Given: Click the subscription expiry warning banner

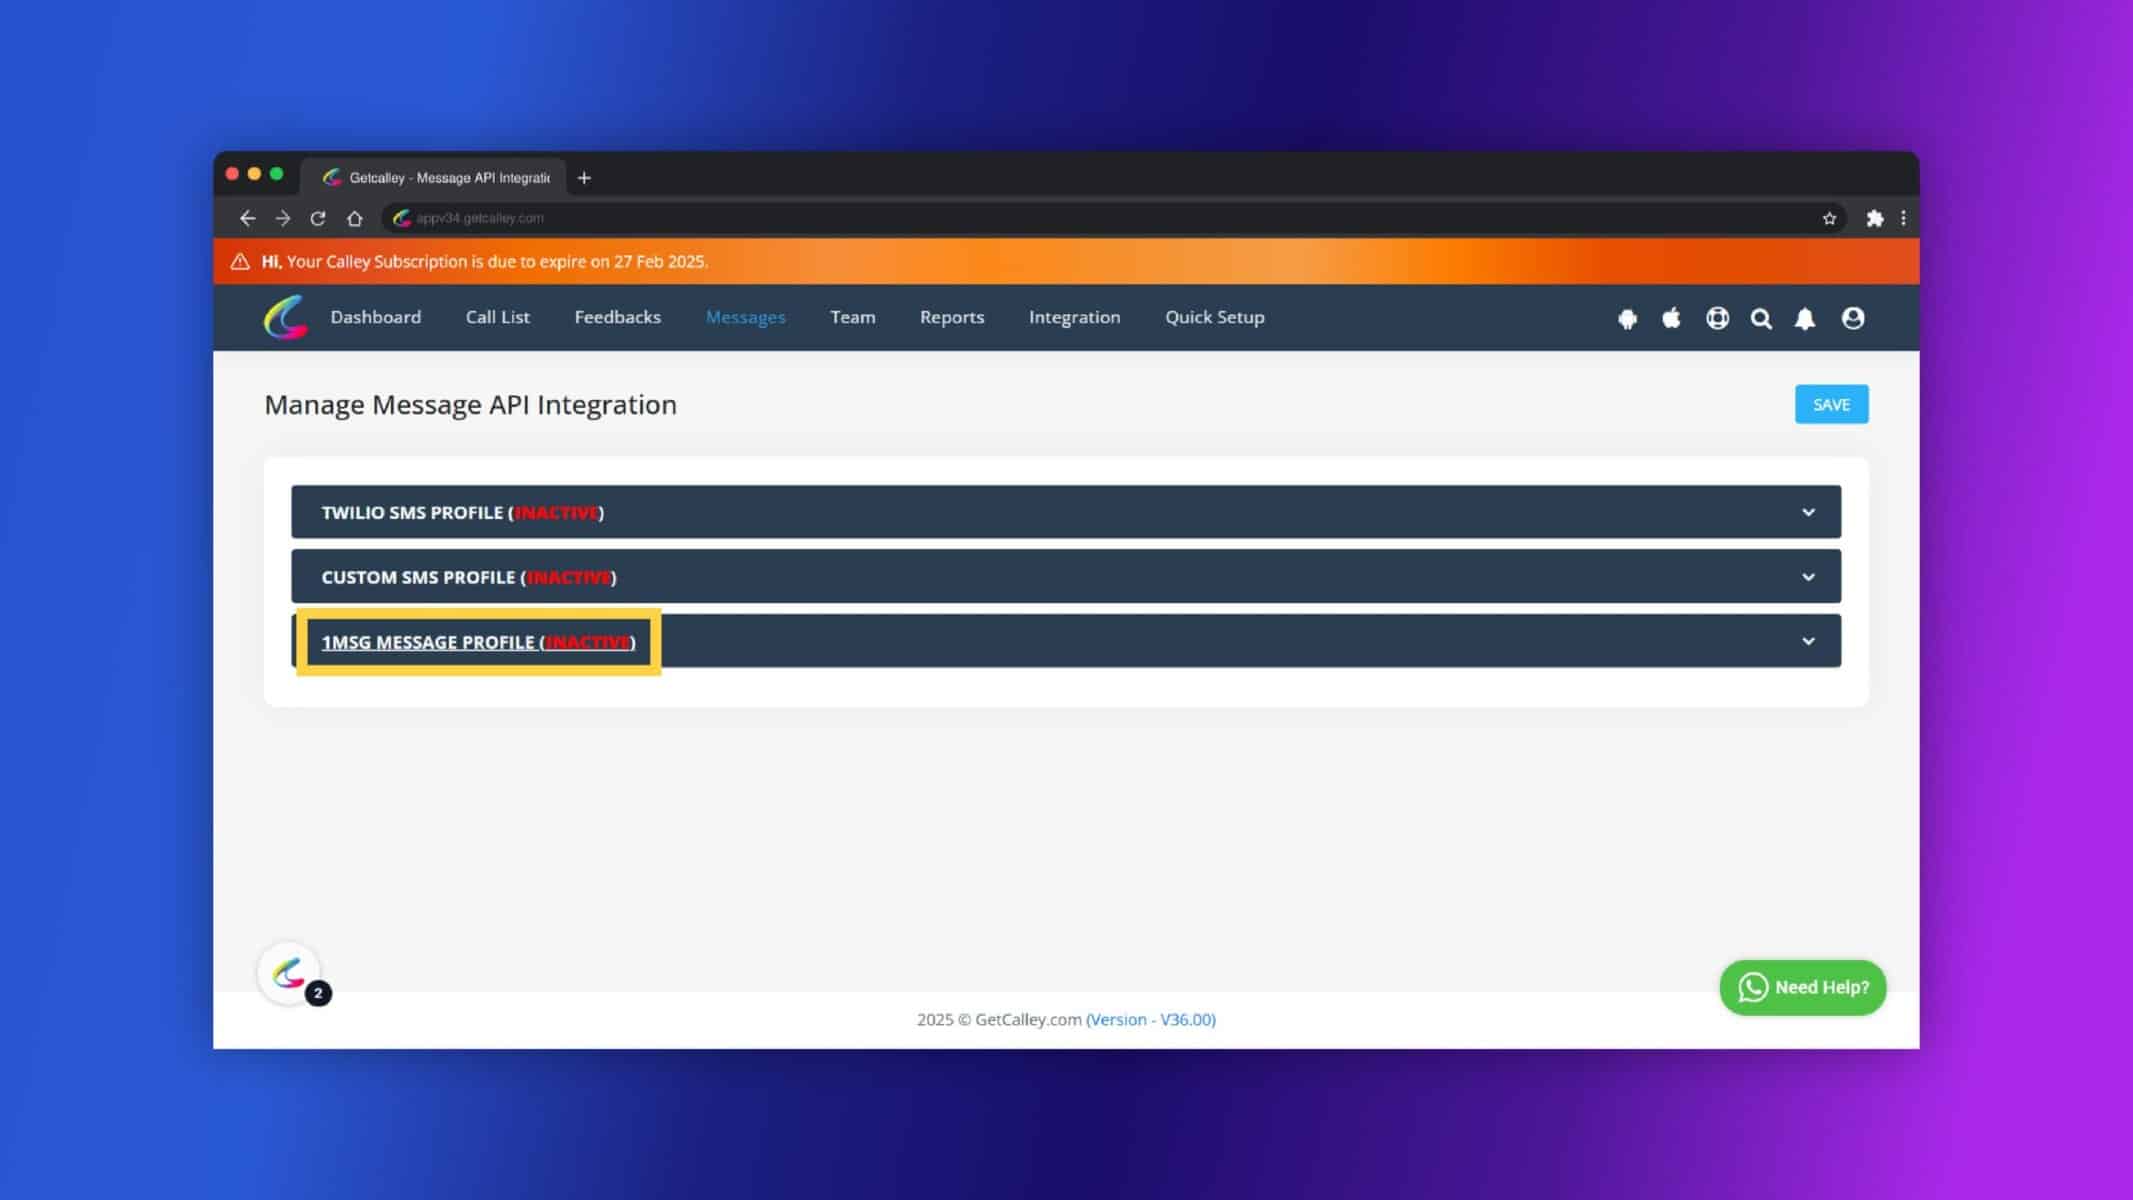Looking at the screenshot, I should pos(1066,262).
